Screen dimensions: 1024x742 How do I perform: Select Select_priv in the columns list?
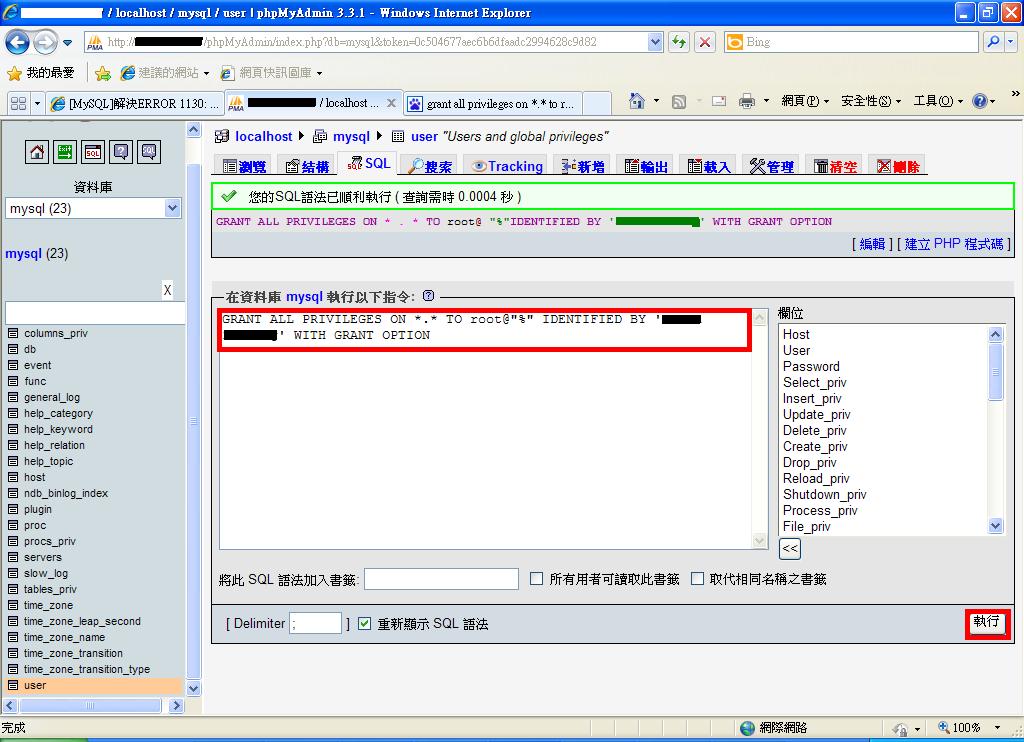point(814,383)
